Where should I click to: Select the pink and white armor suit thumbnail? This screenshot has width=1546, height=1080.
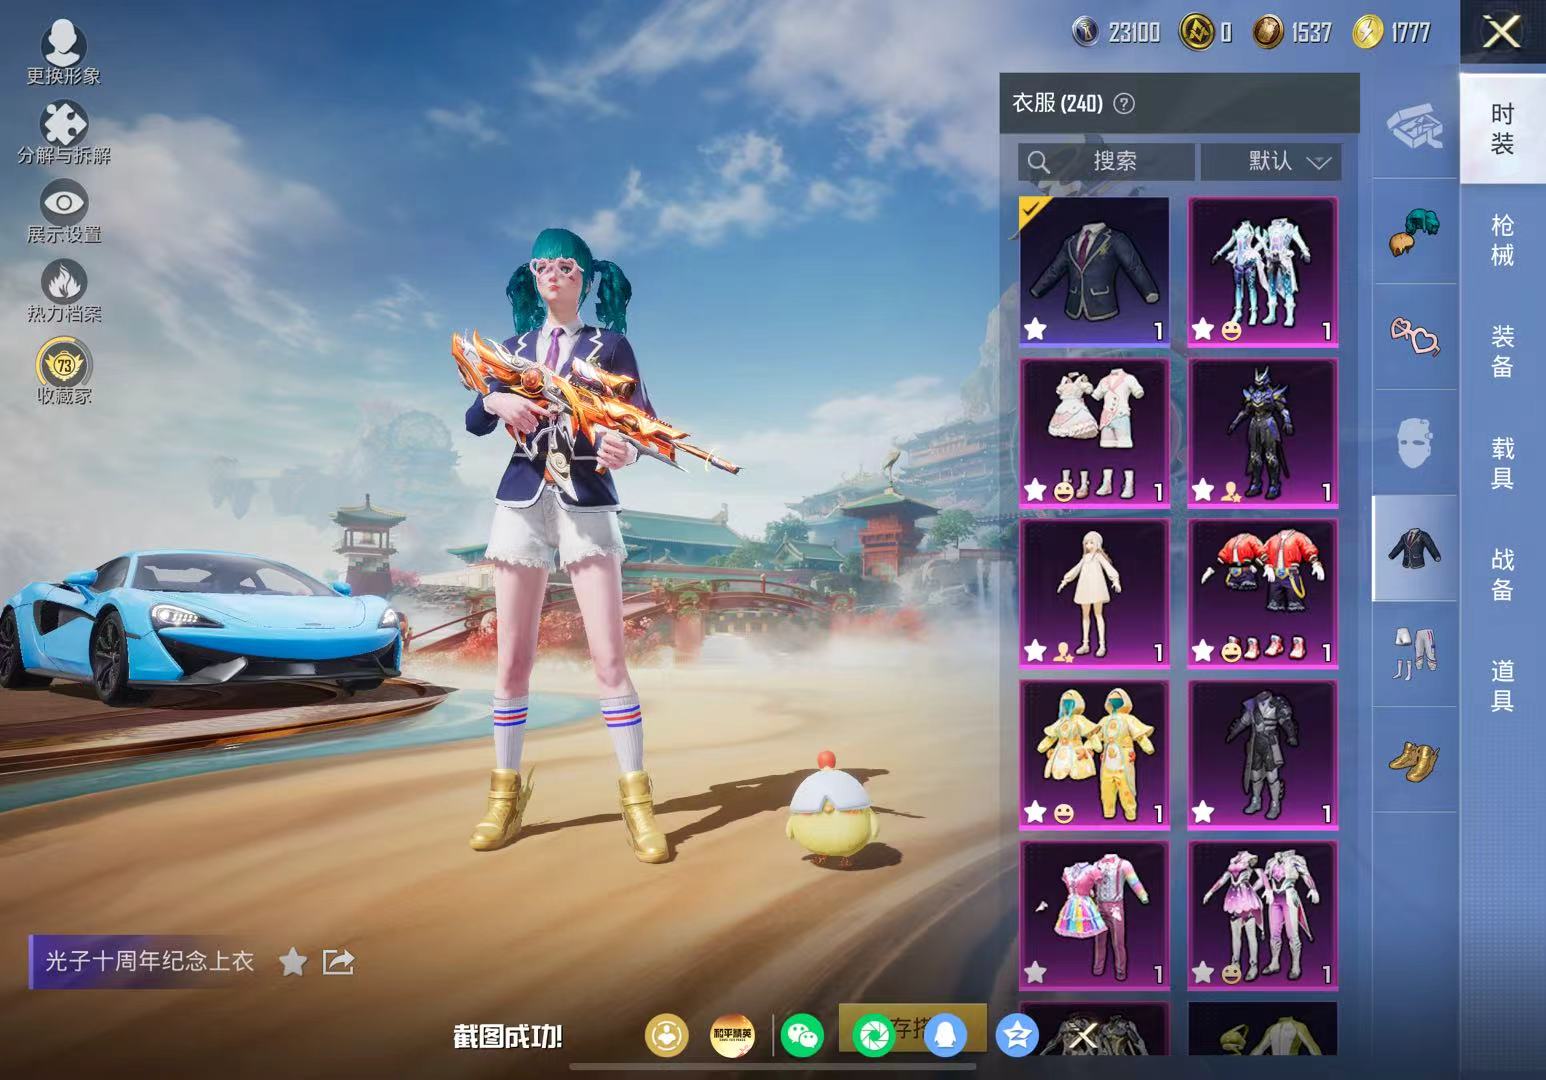point(1262,915)
